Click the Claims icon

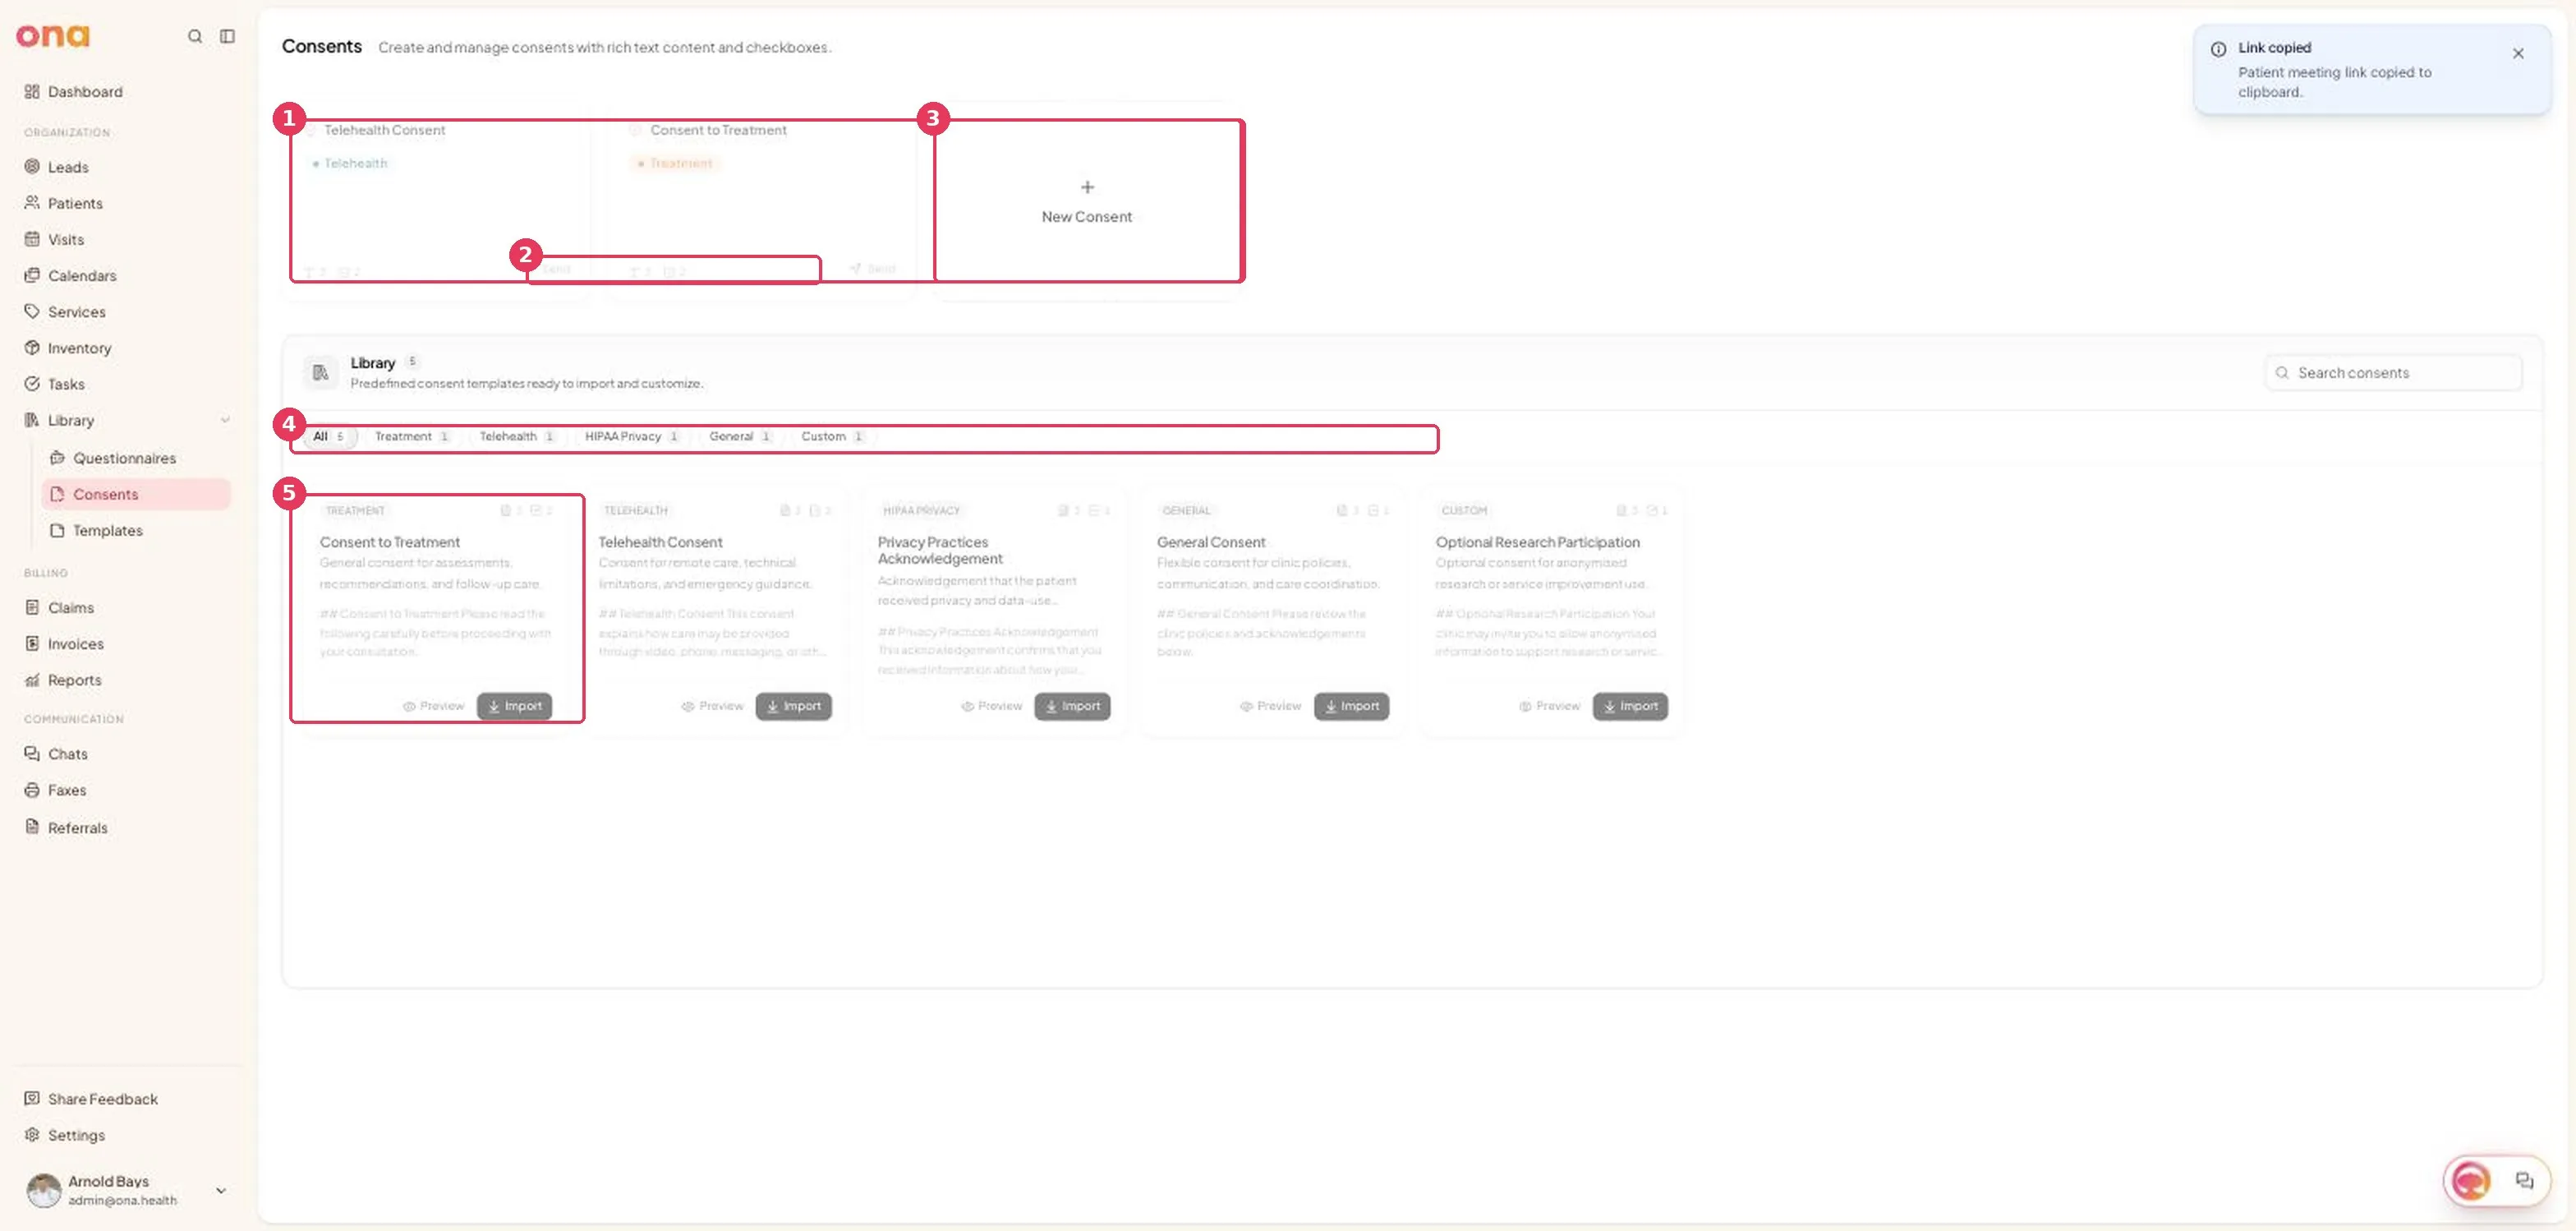32,607
